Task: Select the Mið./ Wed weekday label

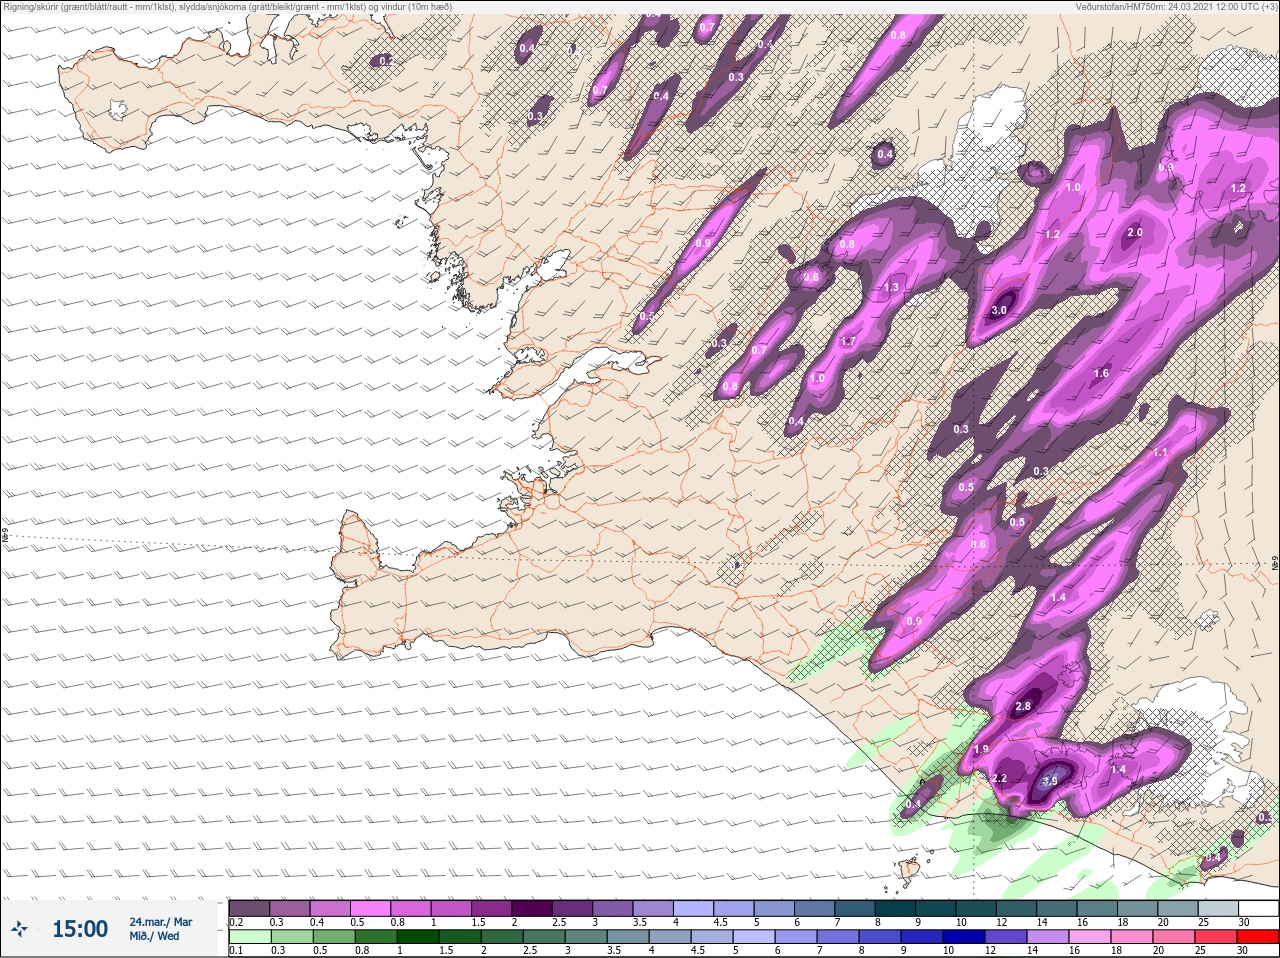Action: pos(154,936)
